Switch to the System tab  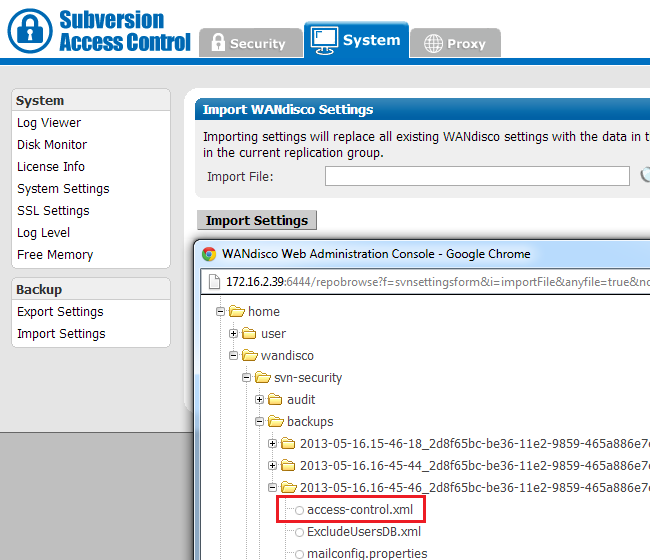[x=357, y=40]
